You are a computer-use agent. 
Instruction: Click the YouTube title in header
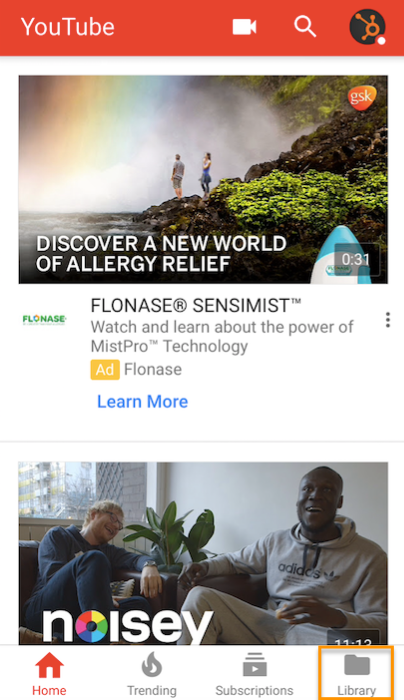point(67,27)
